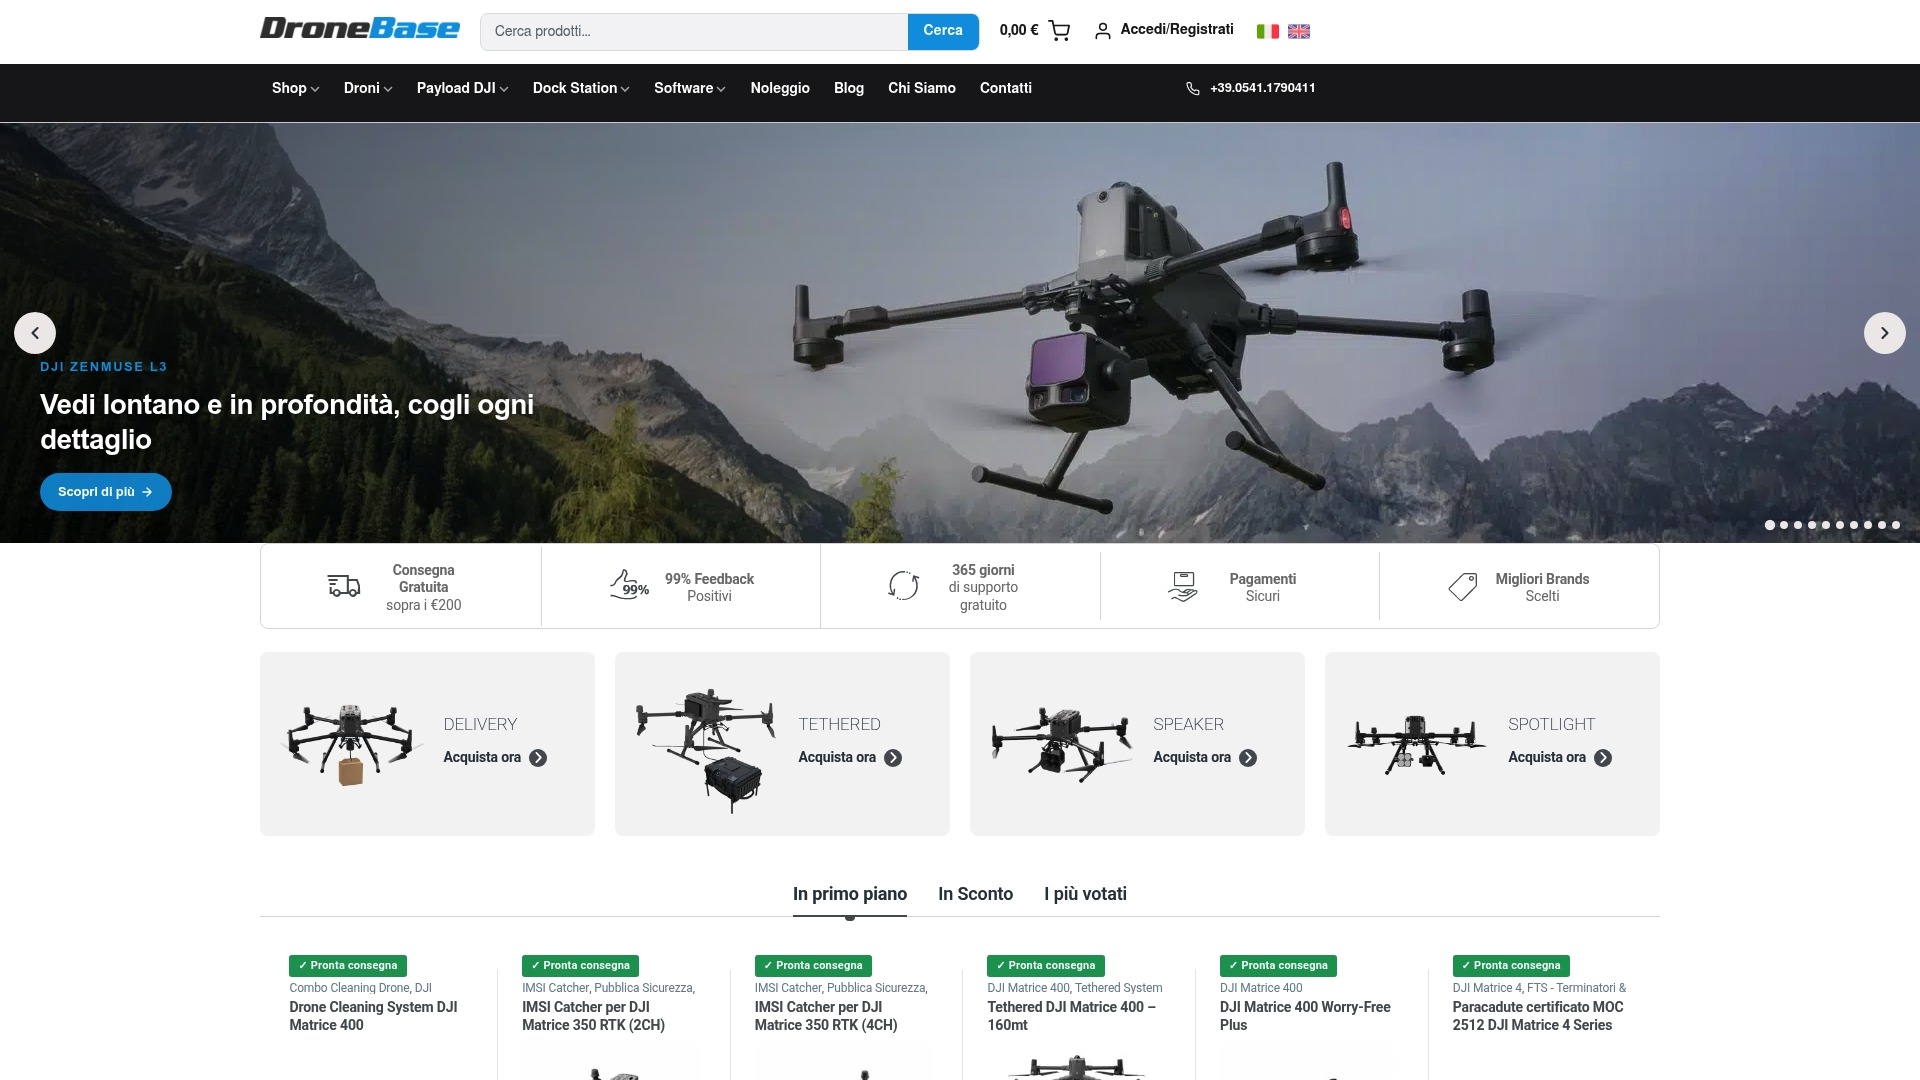
Task: Click the arrow circle next to Speaker Acquista ora
Action: (1248, 758)
